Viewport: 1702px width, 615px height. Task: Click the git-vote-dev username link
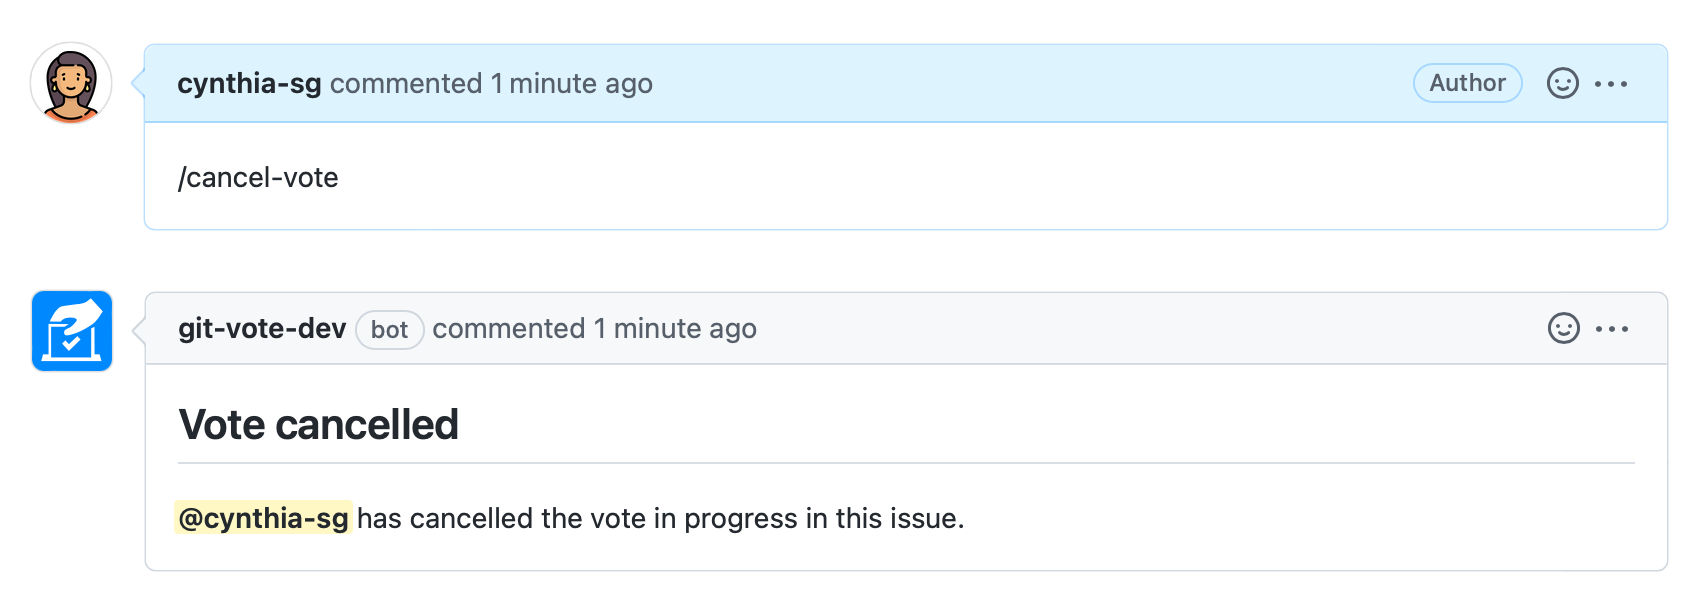pos(262,329)
